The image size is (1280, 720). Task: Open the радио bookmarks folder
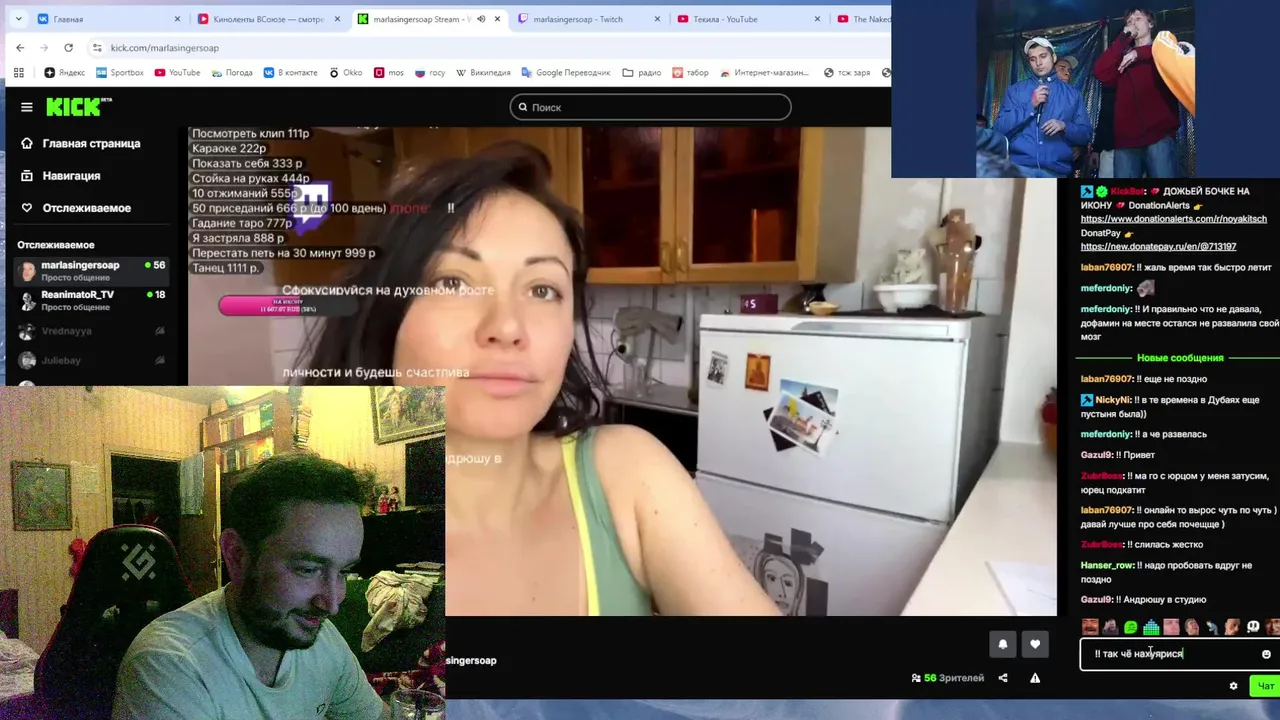641,72
